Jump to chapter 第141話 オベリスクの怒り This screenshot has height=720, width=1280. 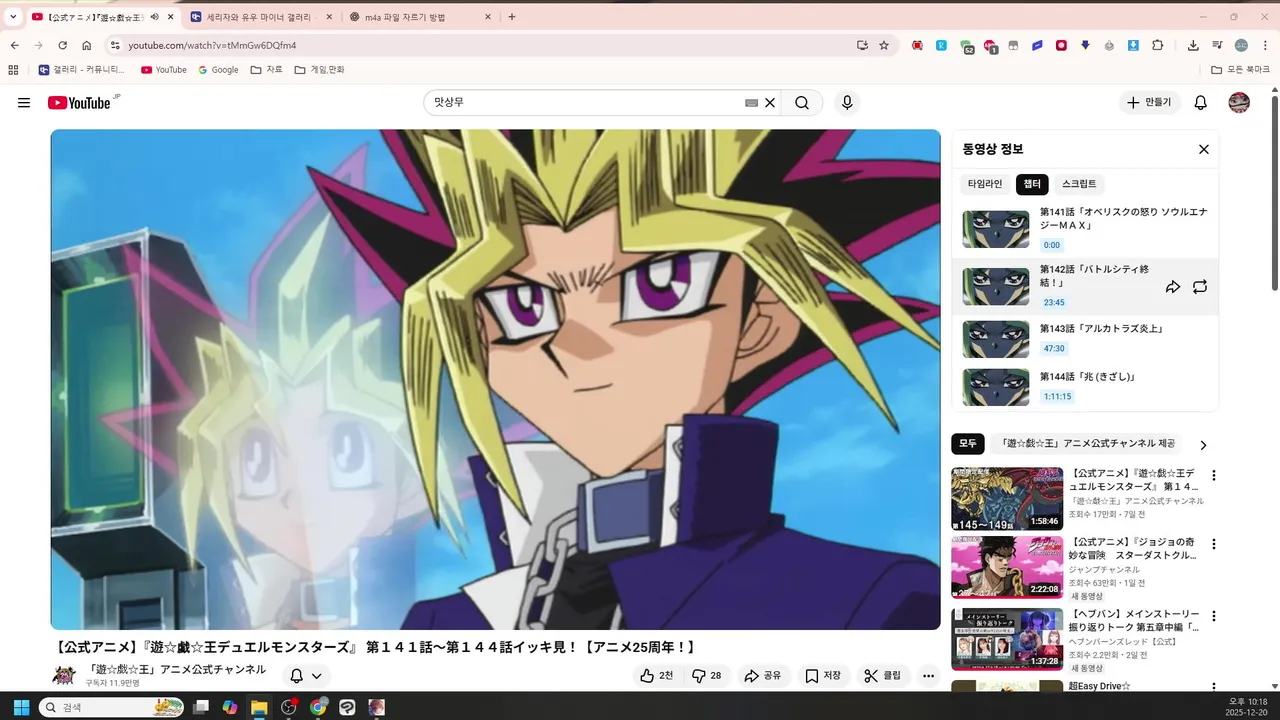click(1085, 229)
